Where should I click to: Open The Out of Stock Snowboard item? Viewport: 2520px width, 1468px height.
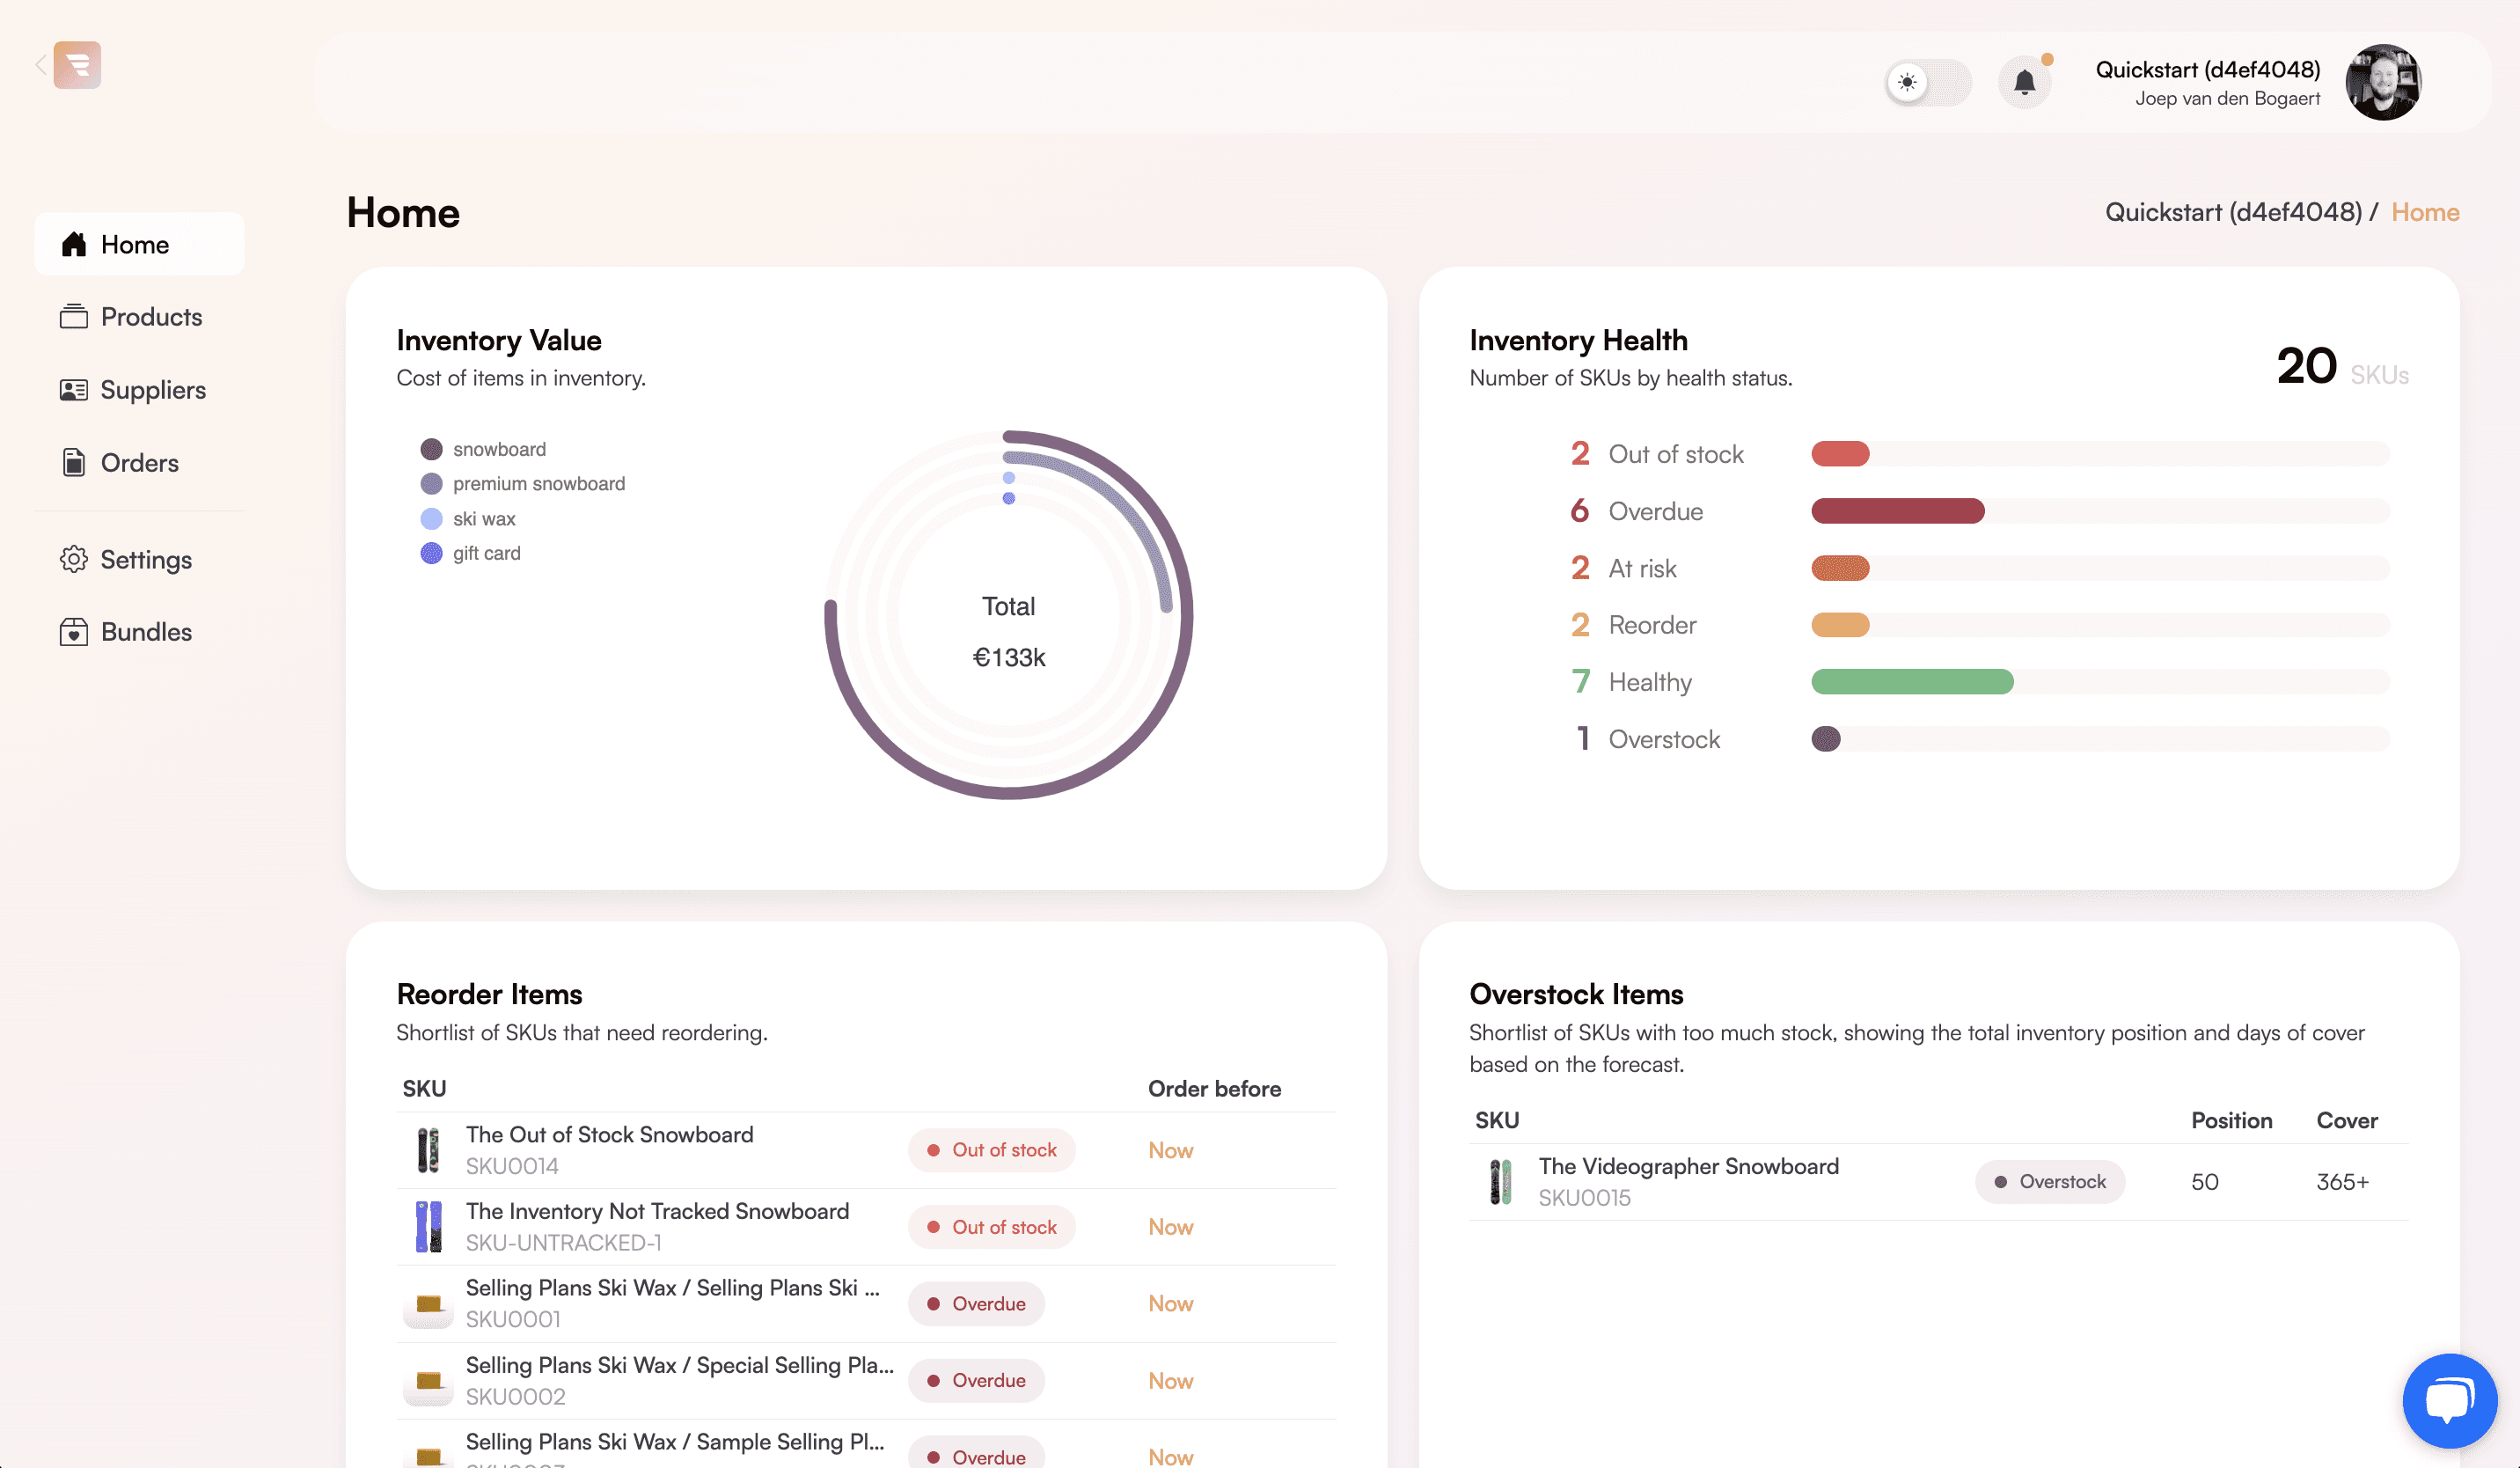609,1135
